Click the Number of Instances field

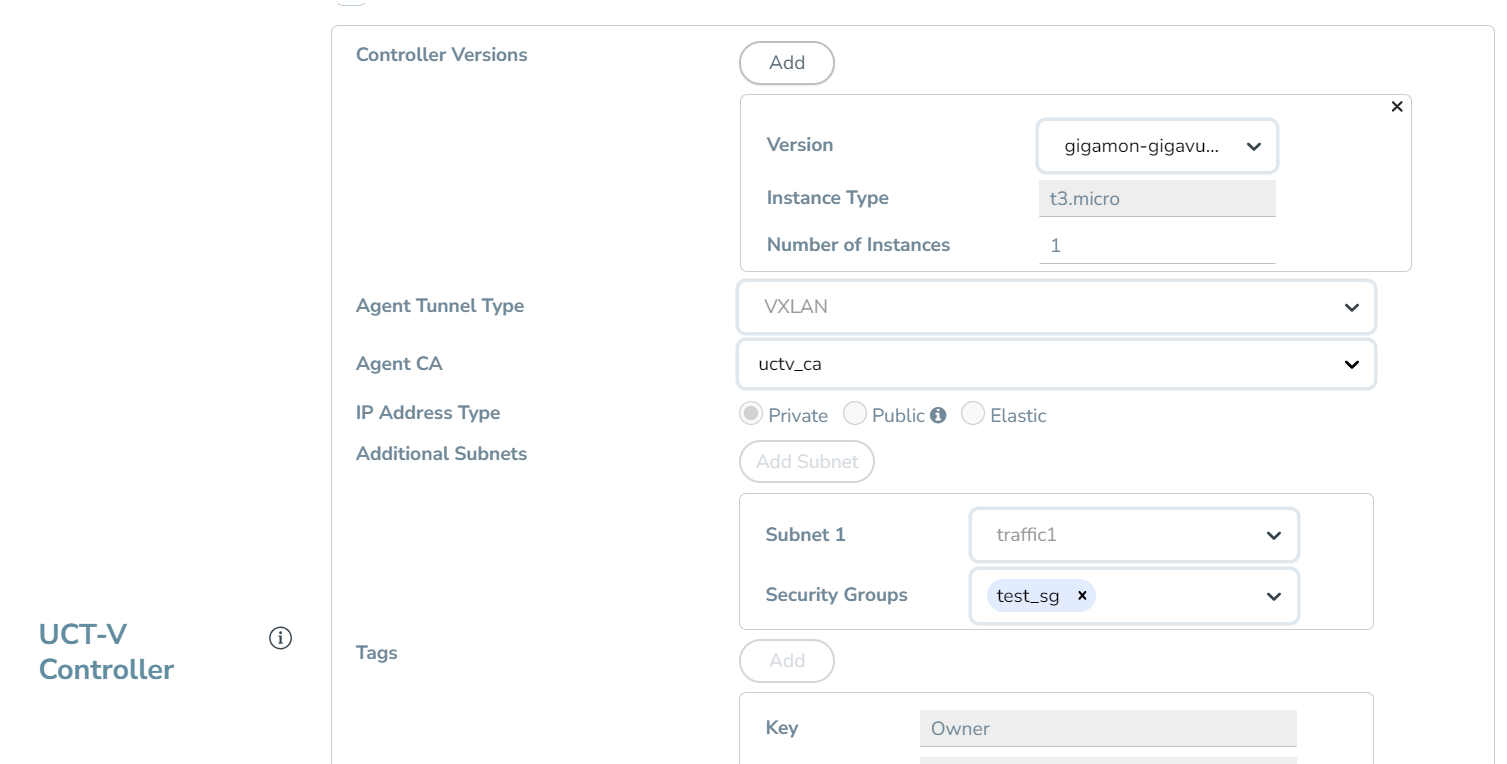coord(1157,245)
